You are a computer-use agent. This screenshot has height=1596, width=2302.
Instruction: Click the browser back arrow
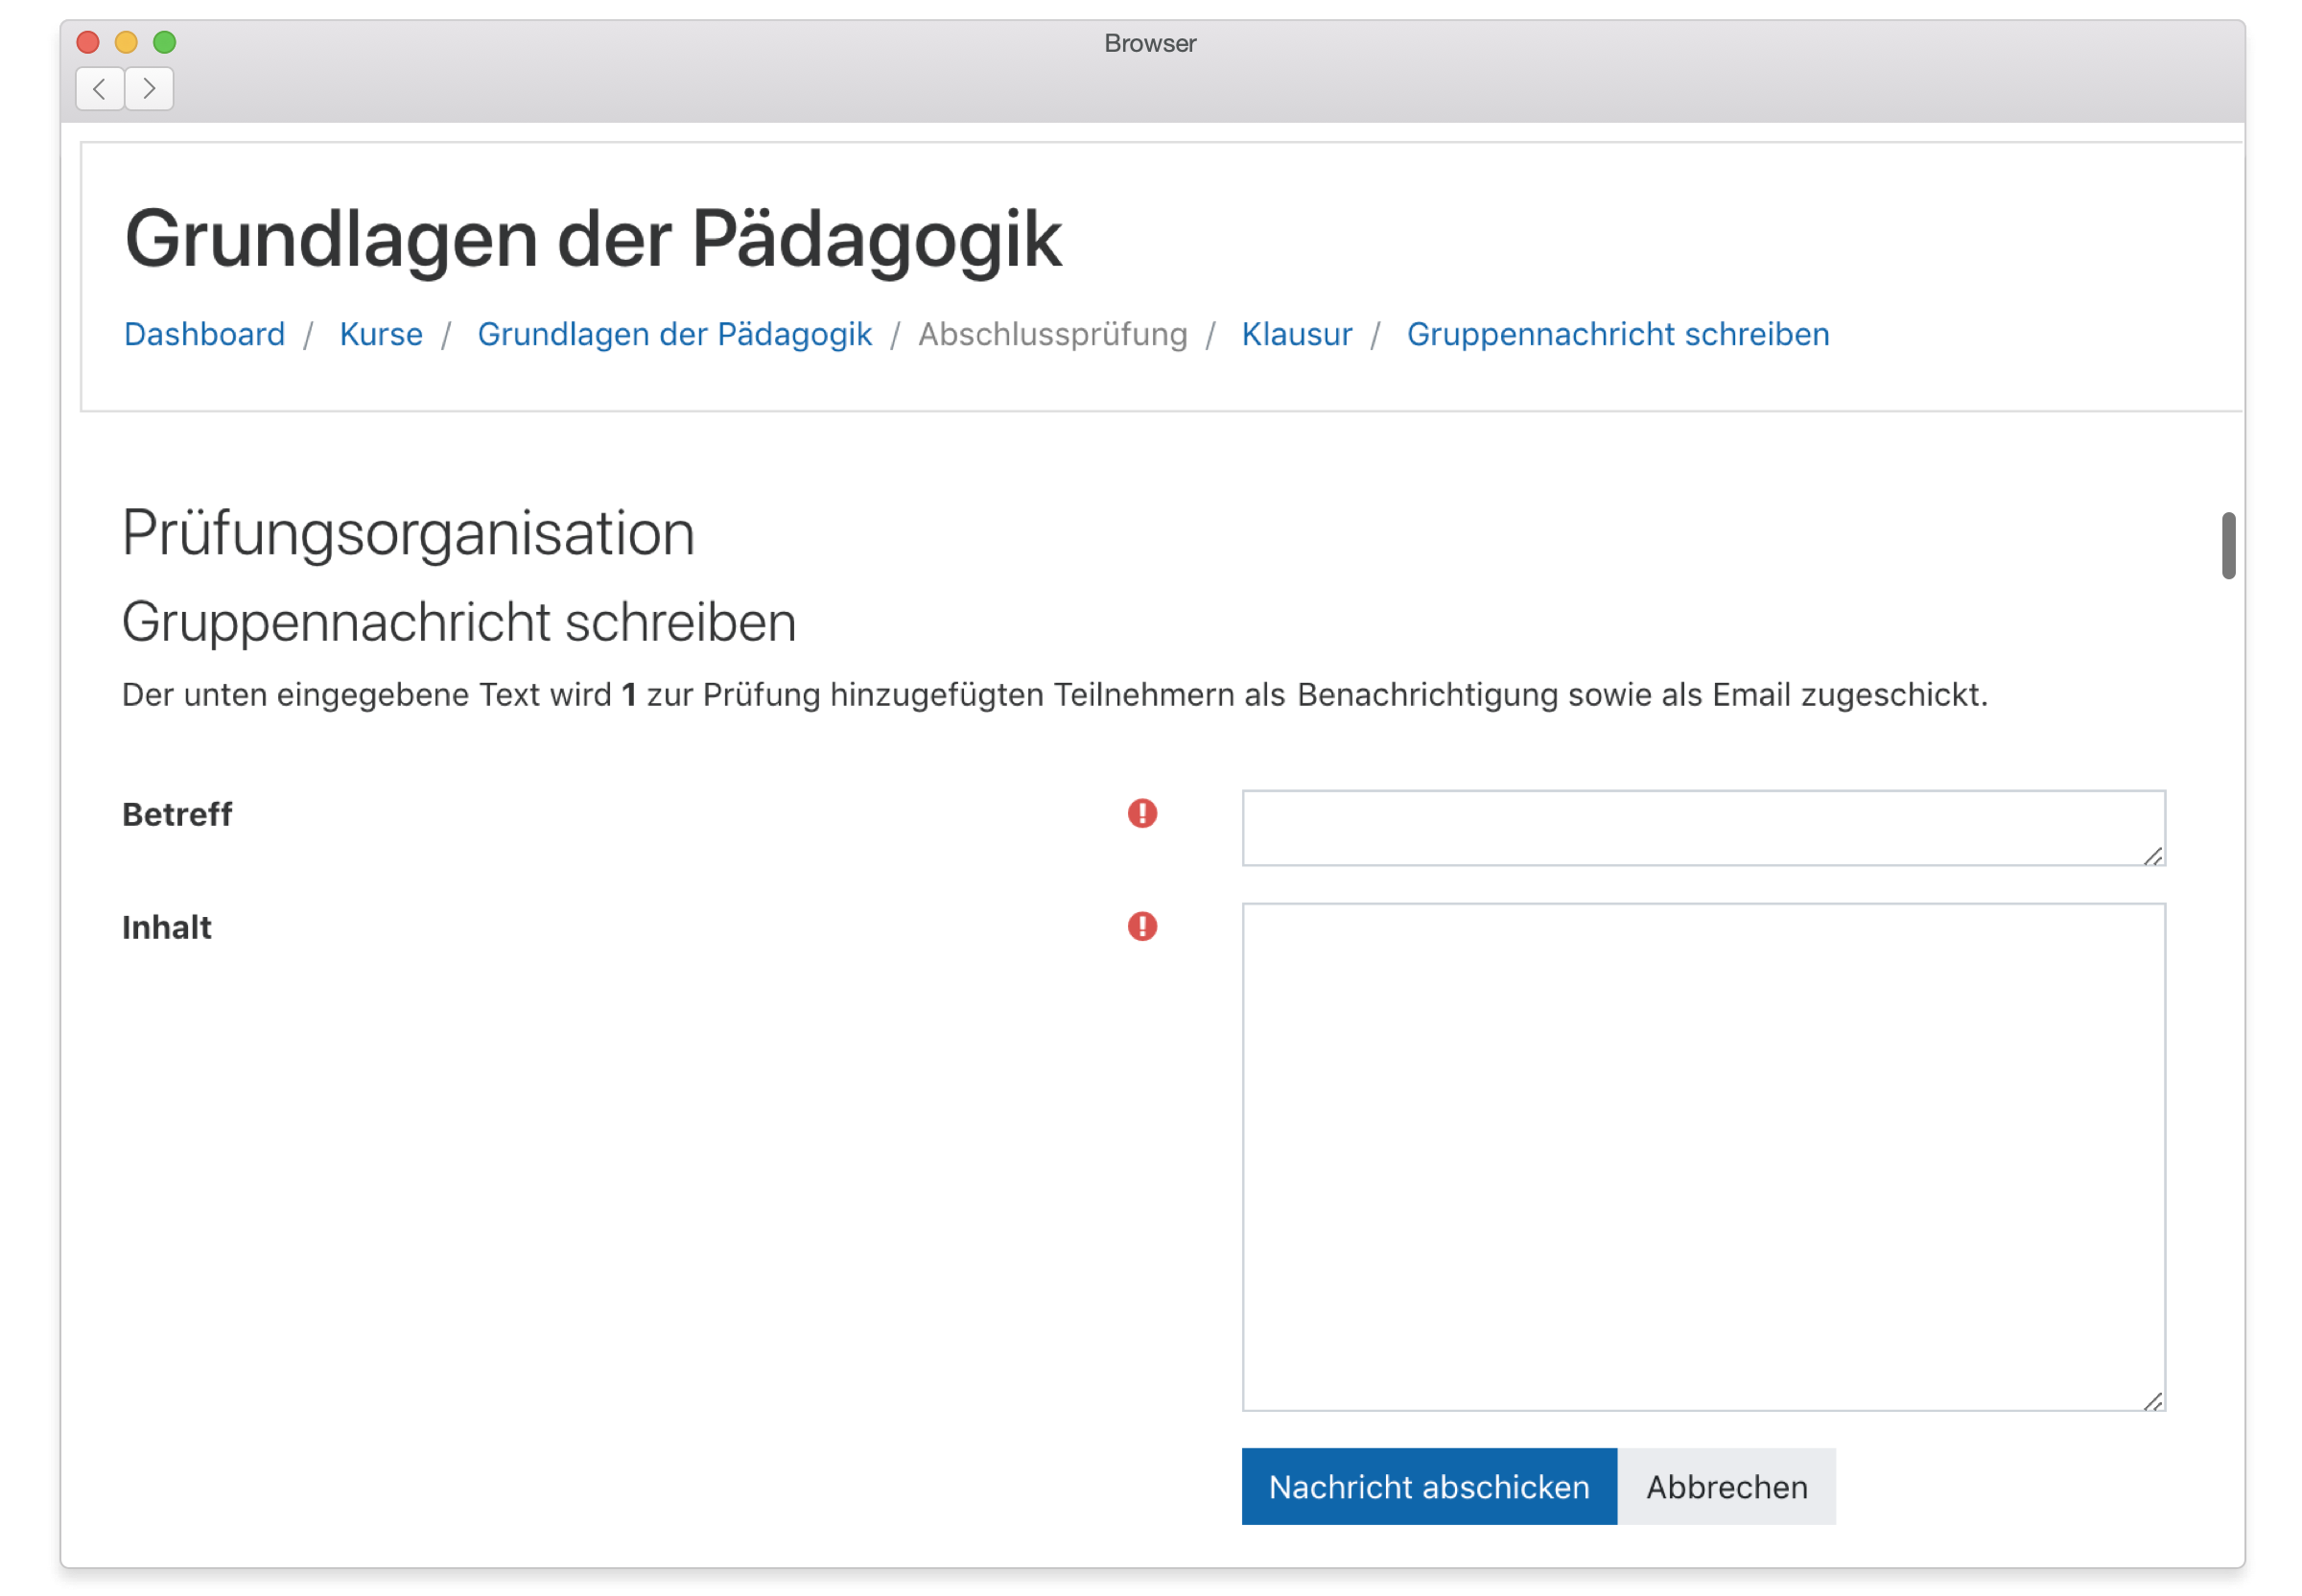click(99, 89)
